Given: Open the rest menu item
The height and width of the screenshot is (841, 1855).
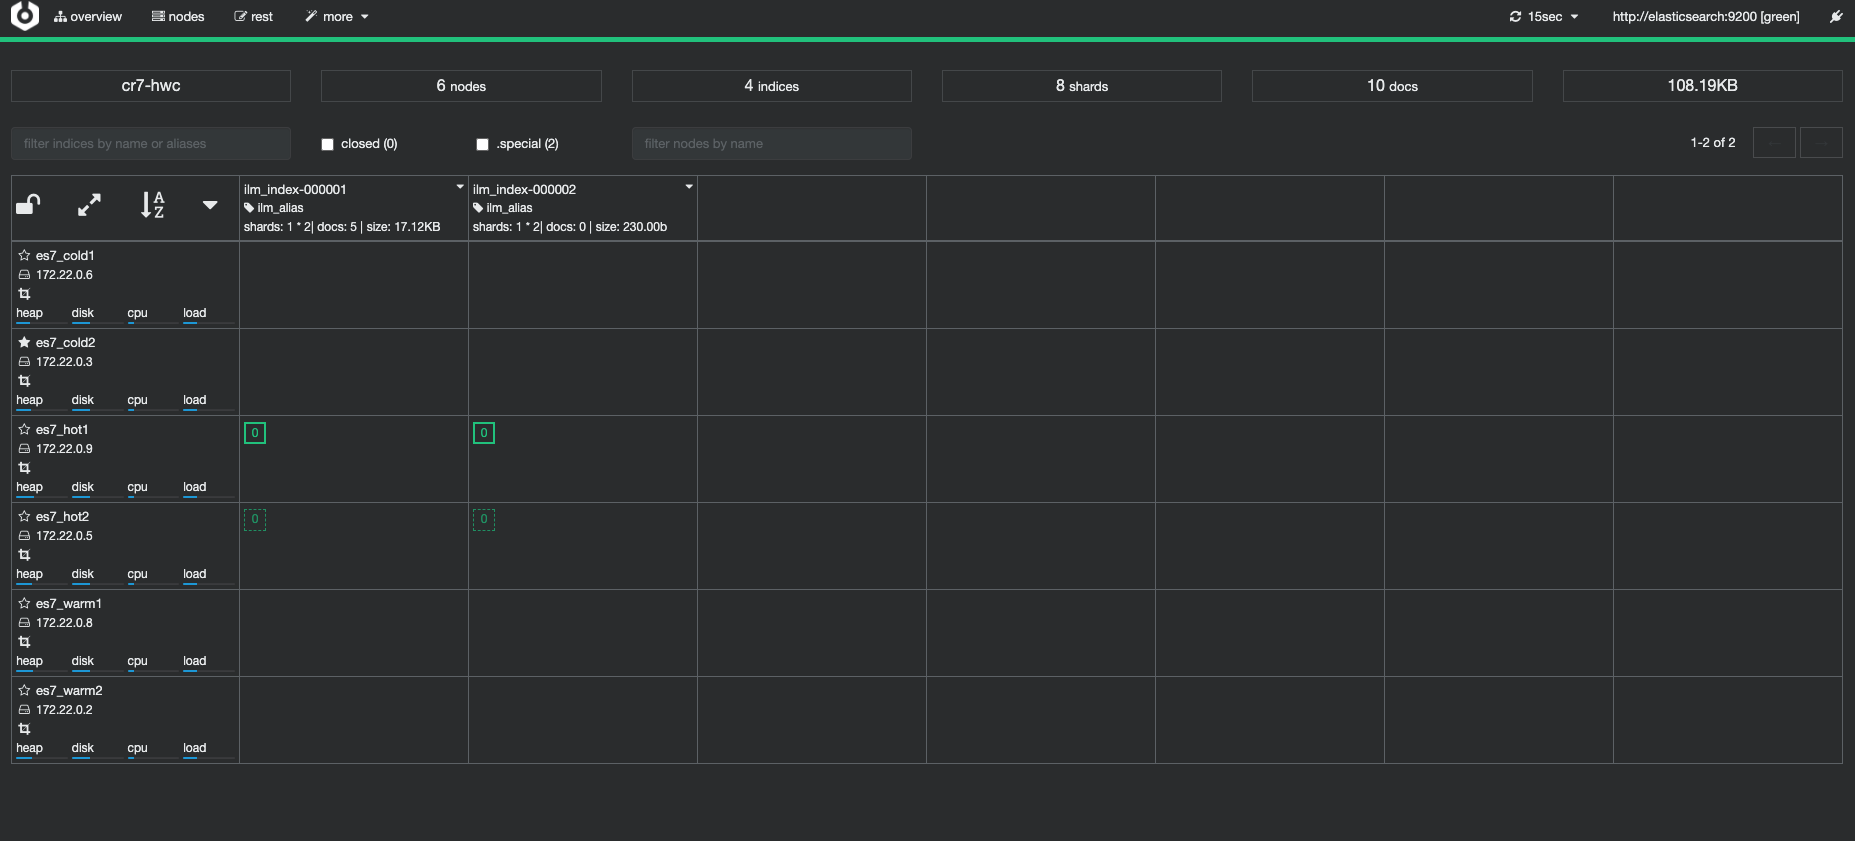Looking at the screenshot, I should [x=253, y=17].
